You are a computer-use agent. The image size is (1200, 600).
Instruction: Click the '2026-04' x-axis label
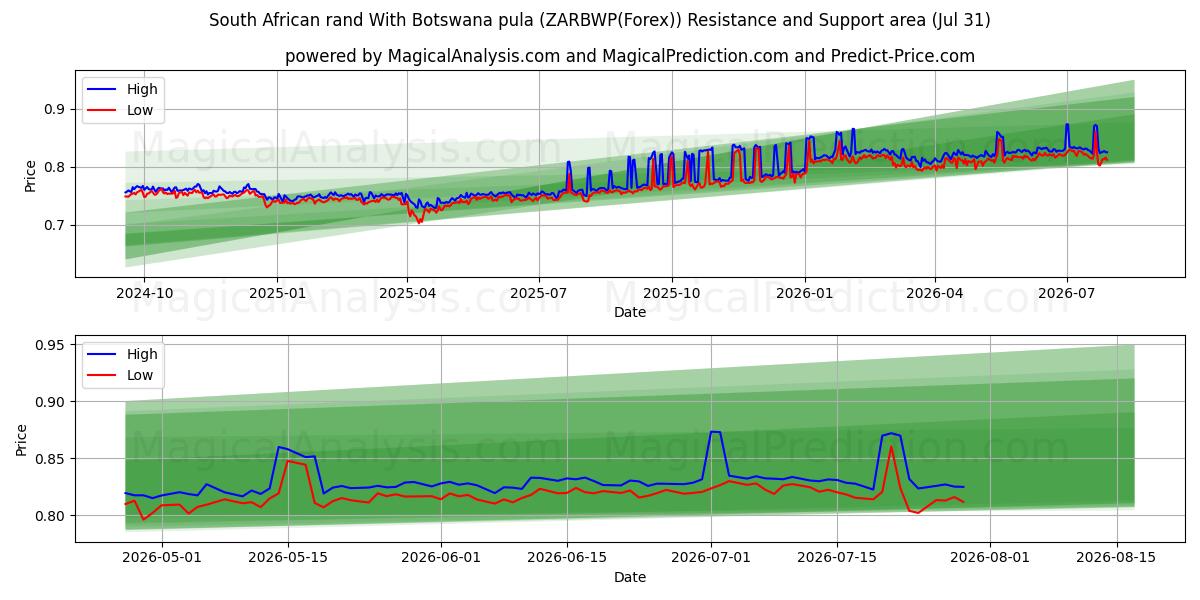pos(935,293)
